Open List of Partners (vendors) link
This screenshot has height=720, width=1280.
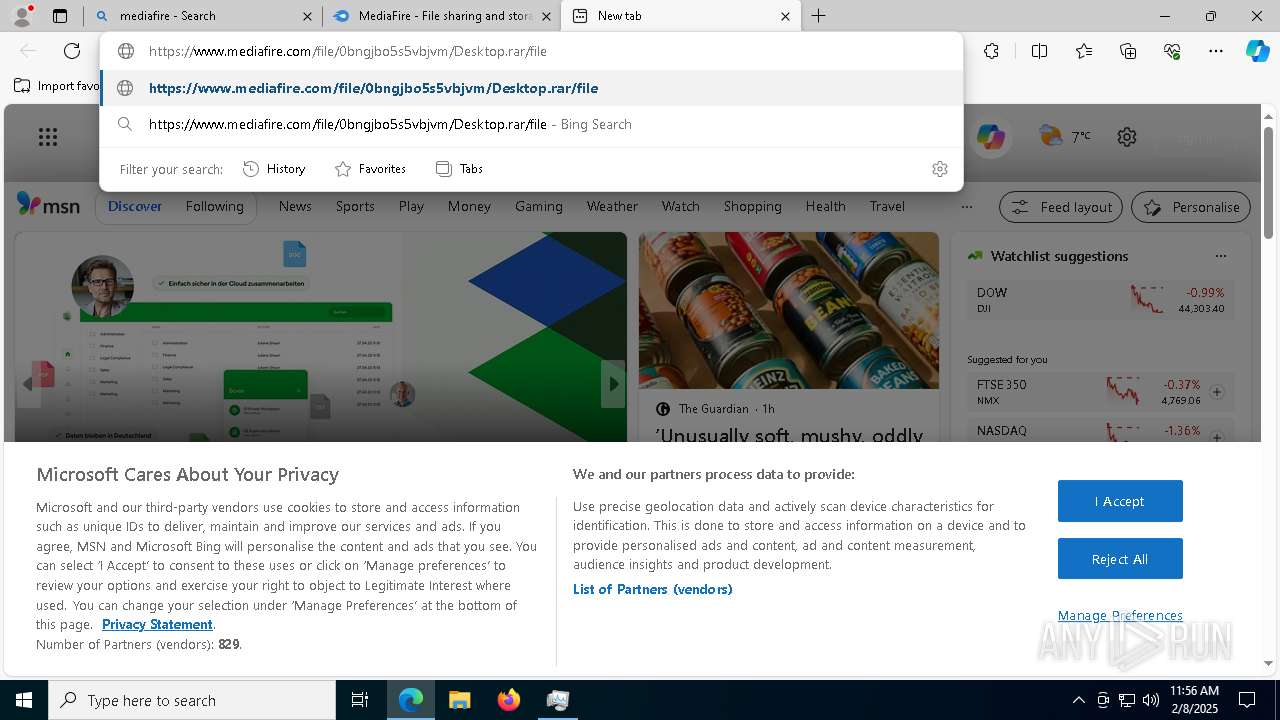tap(653, 589)
